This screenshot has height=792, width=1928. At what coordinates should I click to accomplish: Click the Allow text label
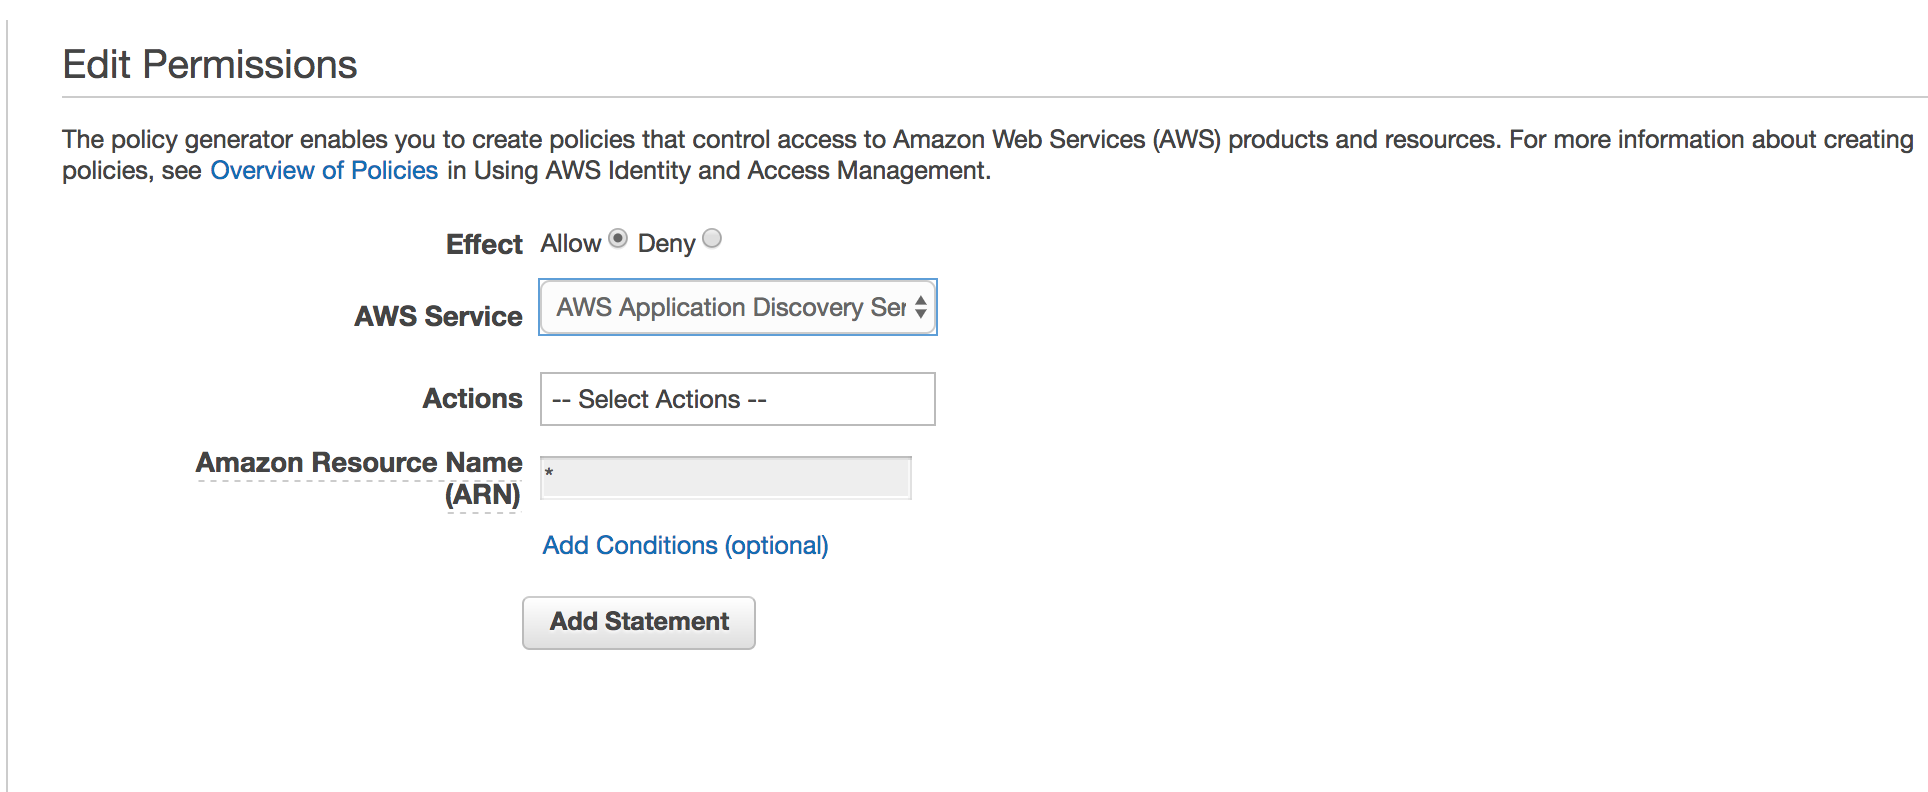pos(571,243)
